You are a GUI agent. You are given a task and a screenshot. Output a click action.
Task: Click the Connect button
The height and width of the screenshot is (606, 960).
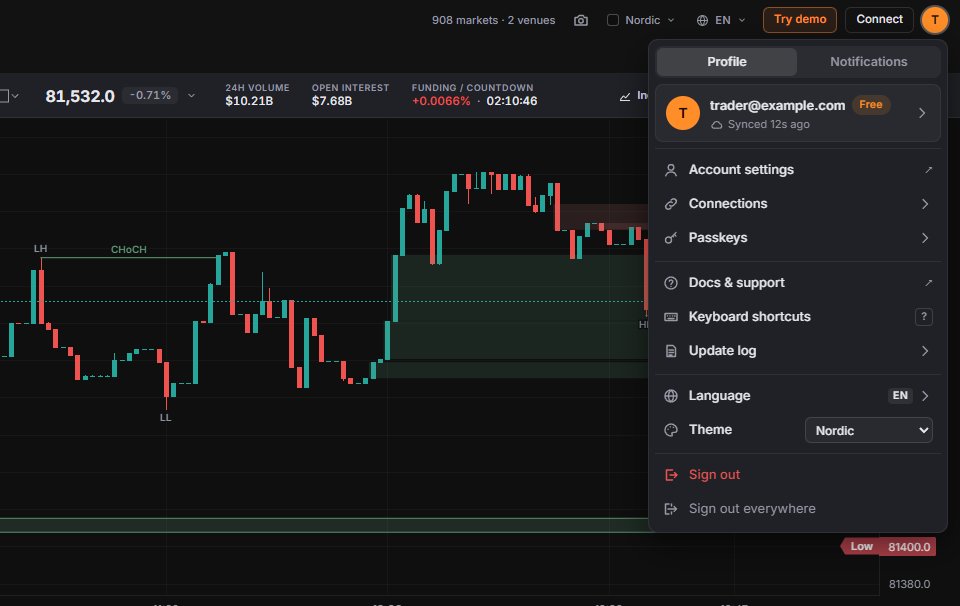[879, 20]
